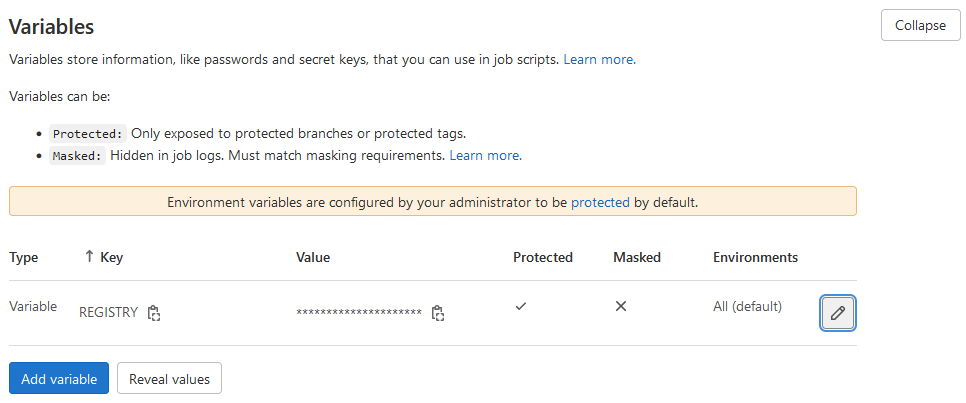Collapse the Variables section

click(x=920, y=25)
